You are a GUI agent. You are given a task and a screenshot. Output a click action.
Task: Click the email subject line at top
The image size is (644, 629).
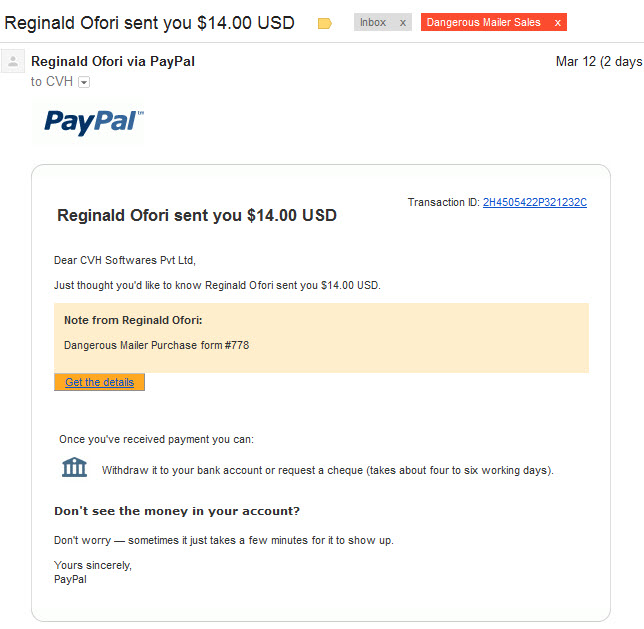[150, 23]
